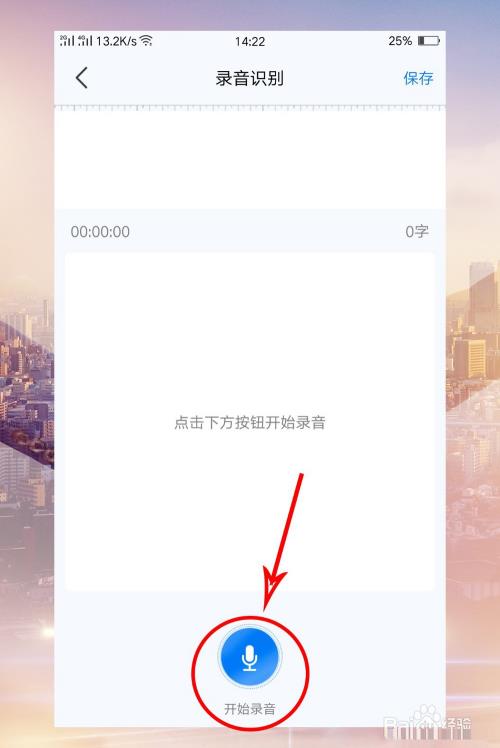
Task: Tap the 点击下方按钮开始录音 hint text
Action: [250, 423]
